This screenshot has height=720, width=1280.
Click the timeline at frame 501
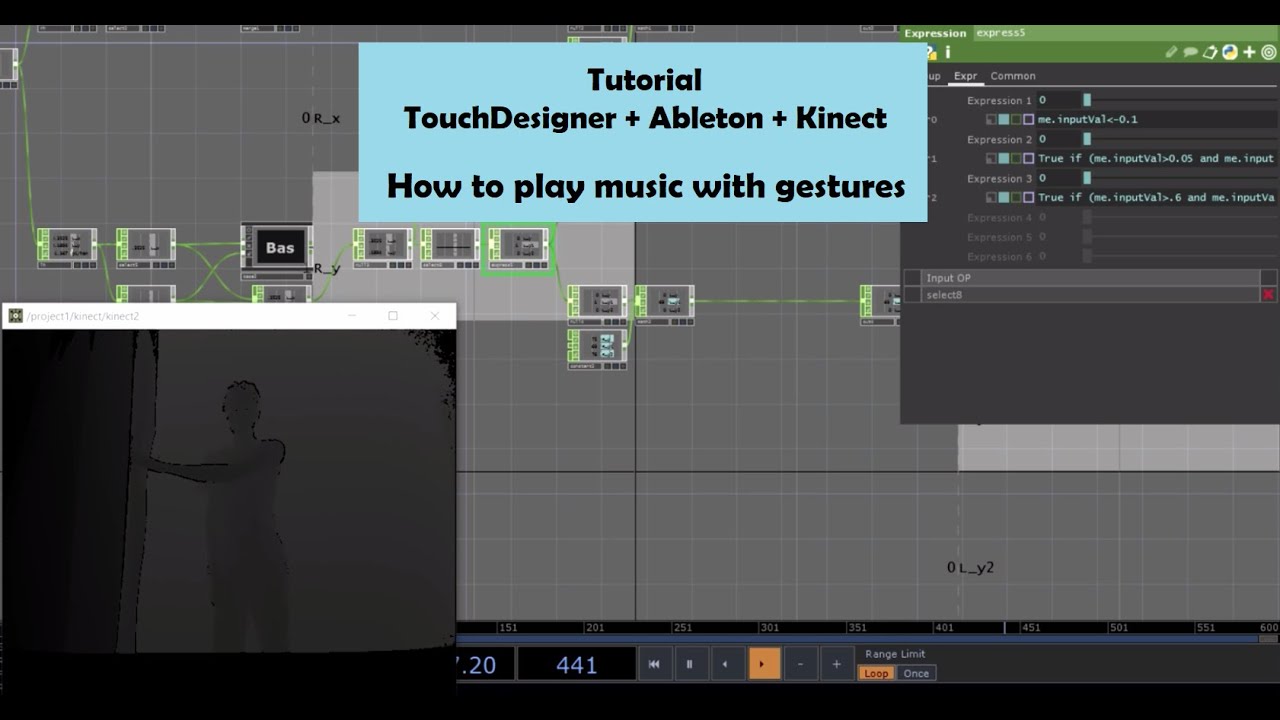[1119, 627]
